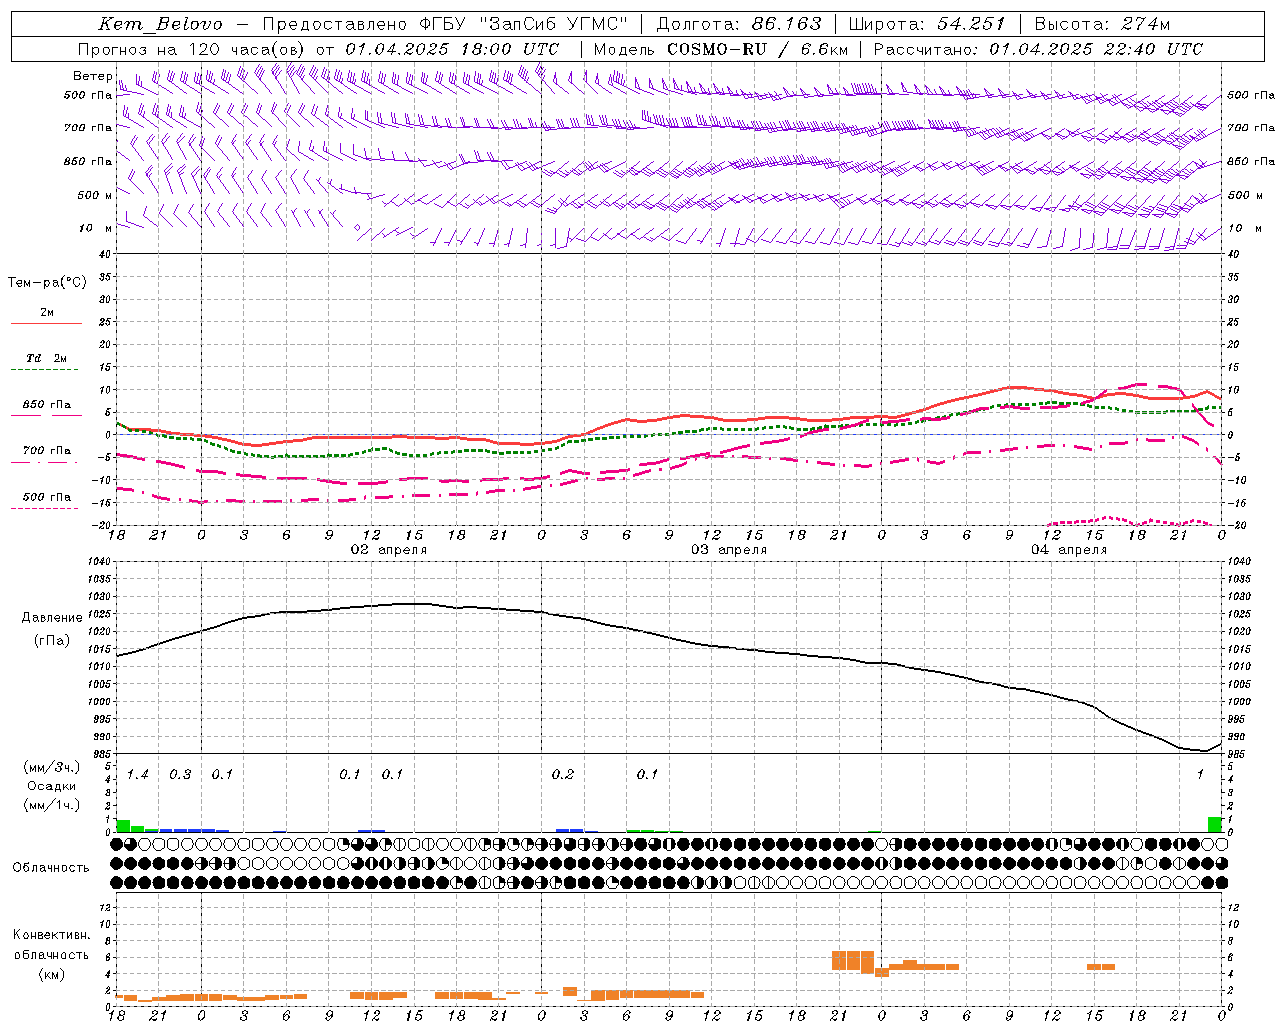
Task: Select the "(гПа)" unit under Давление
Action: (x=52, y=641)
